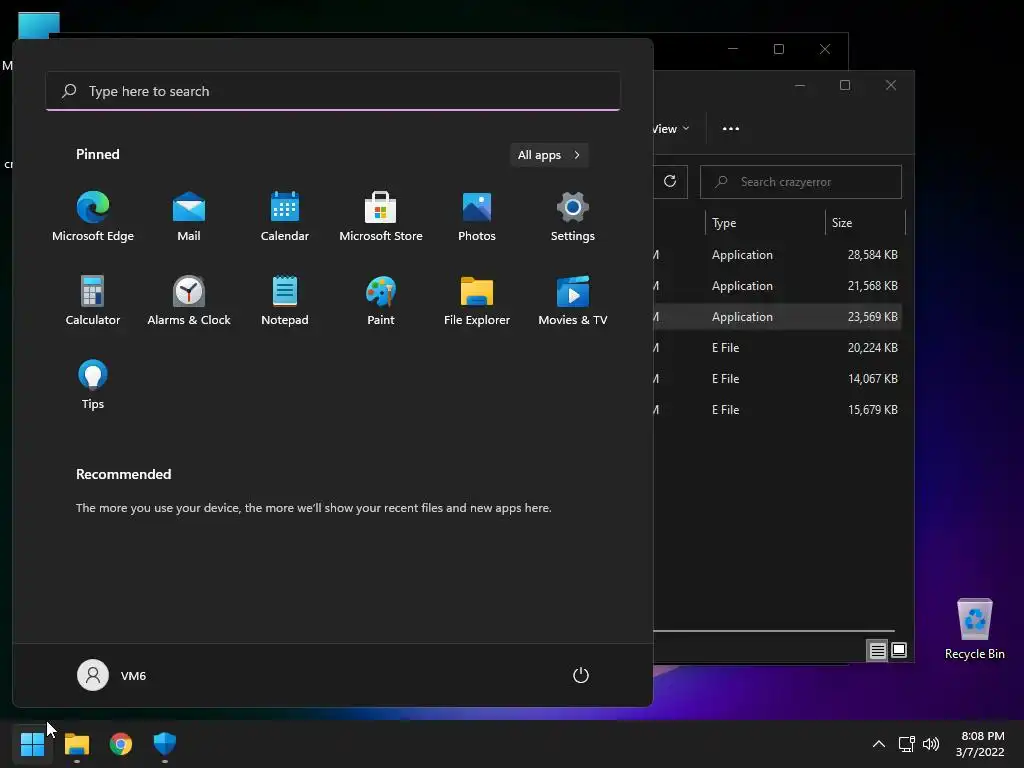Screen dimensions: 1024x768
Task: Expand the View dropdown in File Explorer
Action: pyautogui.click(x=671, y=129)
